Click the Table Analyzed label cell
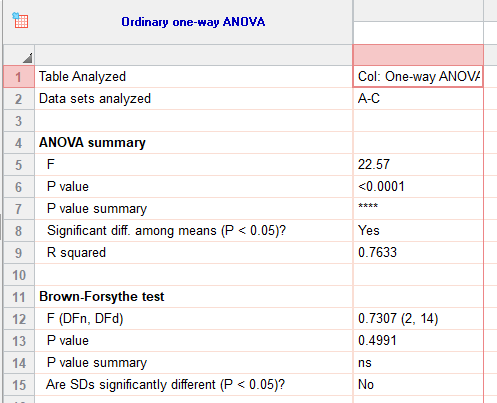497x403 pixels. tap(193, 77)
